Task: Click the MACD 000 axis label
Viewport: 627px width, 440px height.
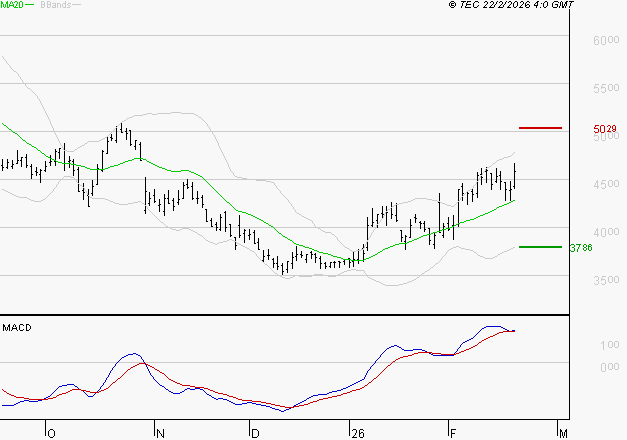Action: tap(610, 367)
